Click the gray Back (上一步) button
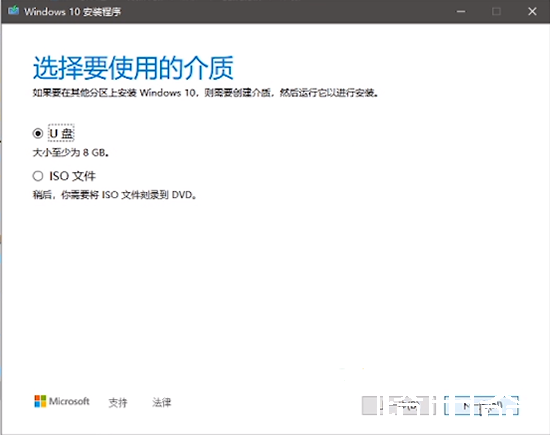The height and width of the screenshot is (435, 550). click(399, 406)
